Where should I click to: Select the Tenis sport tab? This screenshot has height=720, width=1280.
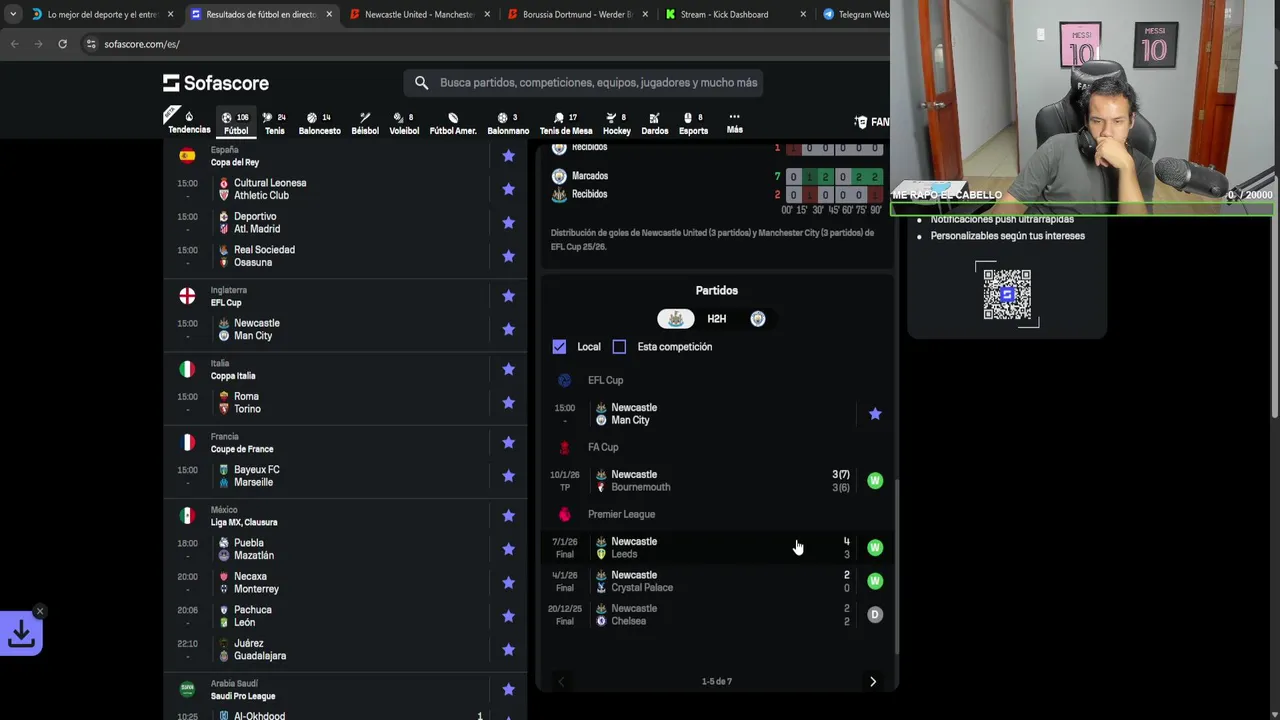point(274,123)
